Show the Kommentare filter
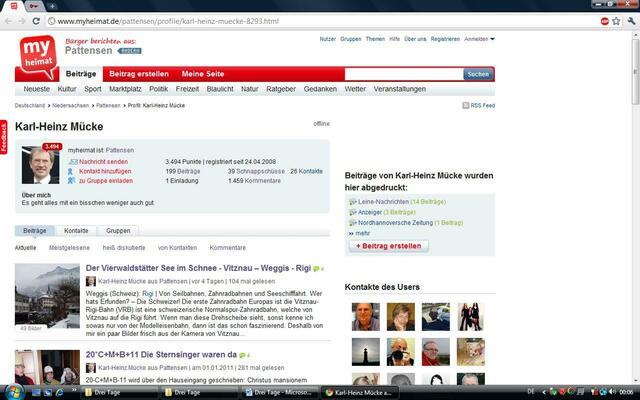 (x=227, y=248)
